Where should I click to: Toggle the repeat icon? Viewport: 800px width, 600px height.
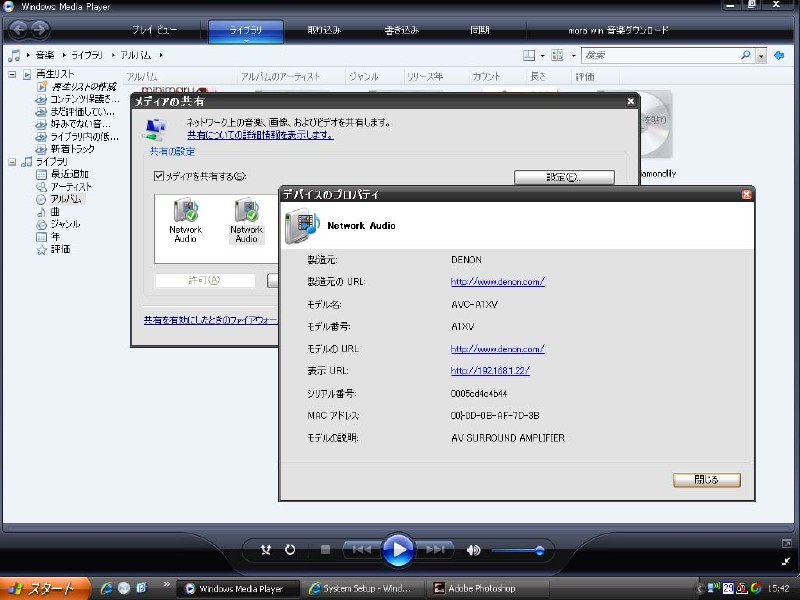point(290,549)
